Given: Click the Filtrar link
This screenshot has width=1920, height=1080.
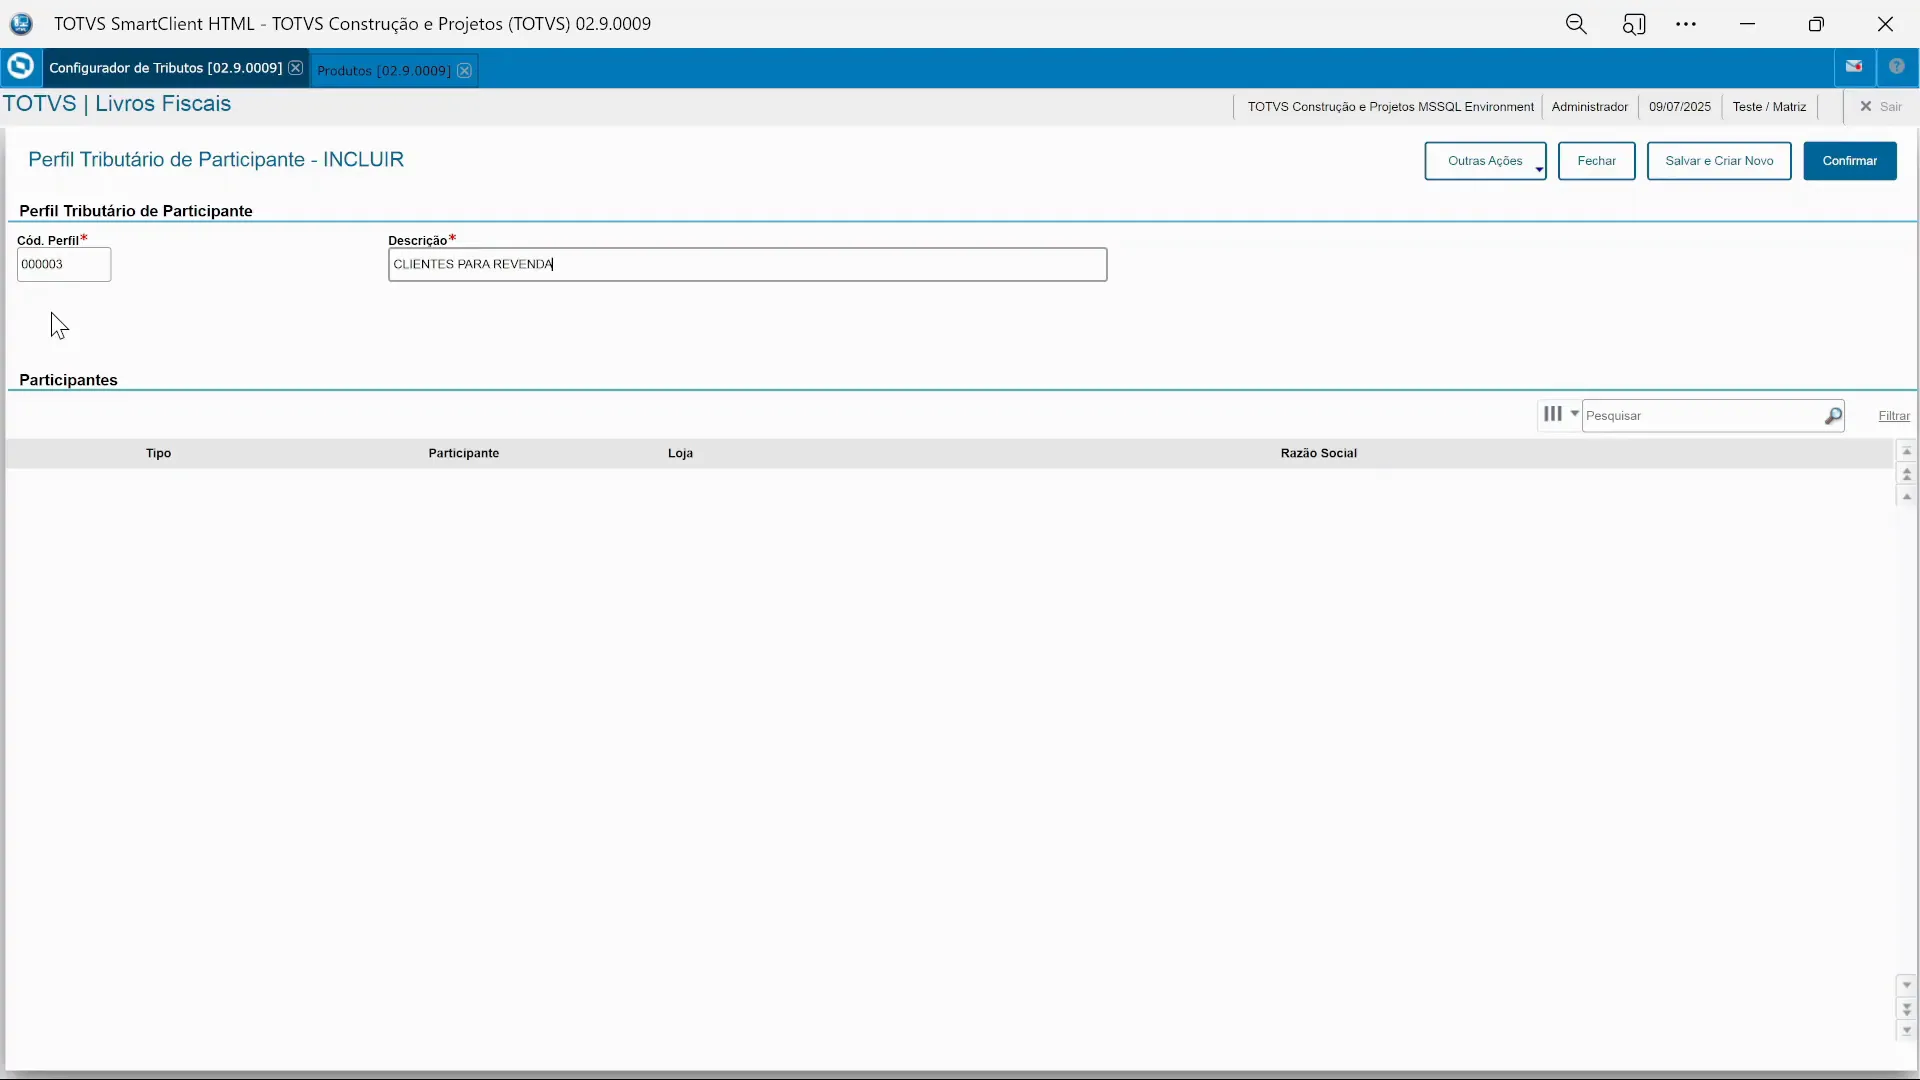Looking at the screenshot, I should tap(1893, 416).
